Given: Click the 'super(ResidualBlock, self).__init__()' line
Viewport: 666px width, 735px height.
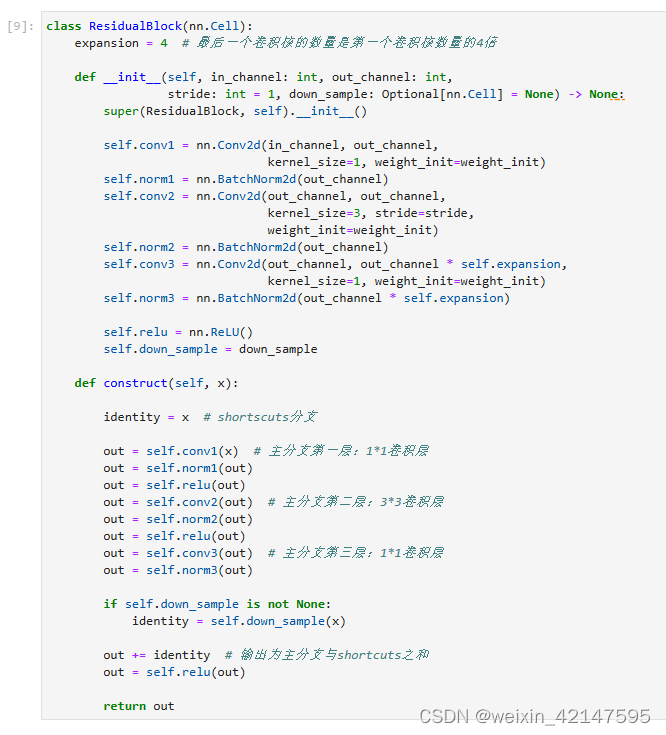Looking at the screenshot, I should point(235,112).
